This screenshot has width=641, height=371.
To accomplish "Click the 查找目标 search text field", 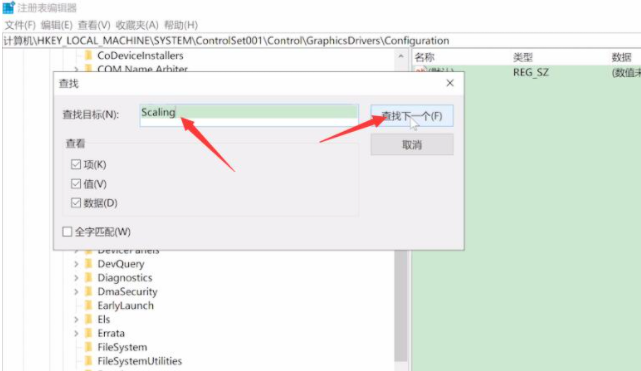I will tap(249, 115).
